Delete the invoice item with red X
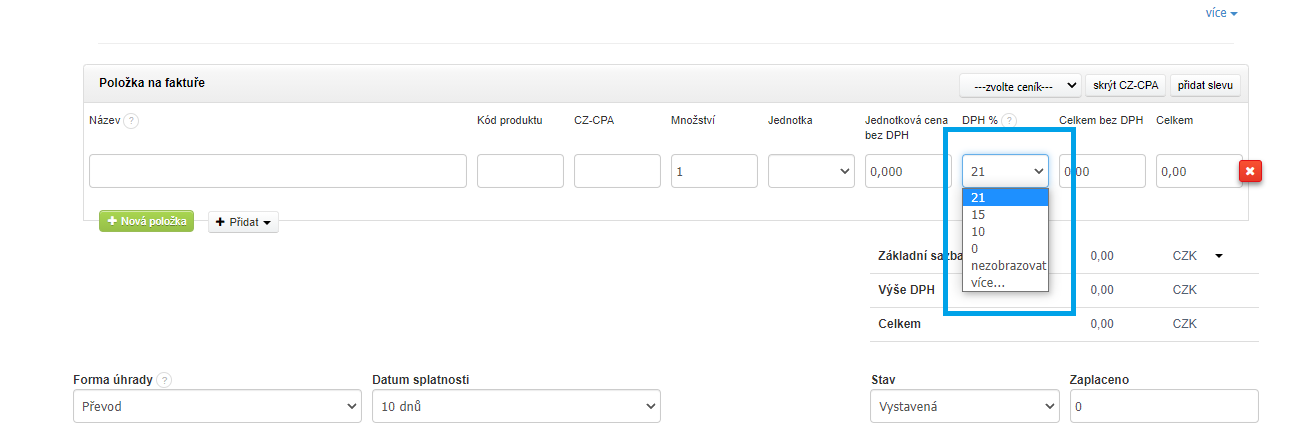Screen dimensions: 1289x428 (x=1250, y=171)
